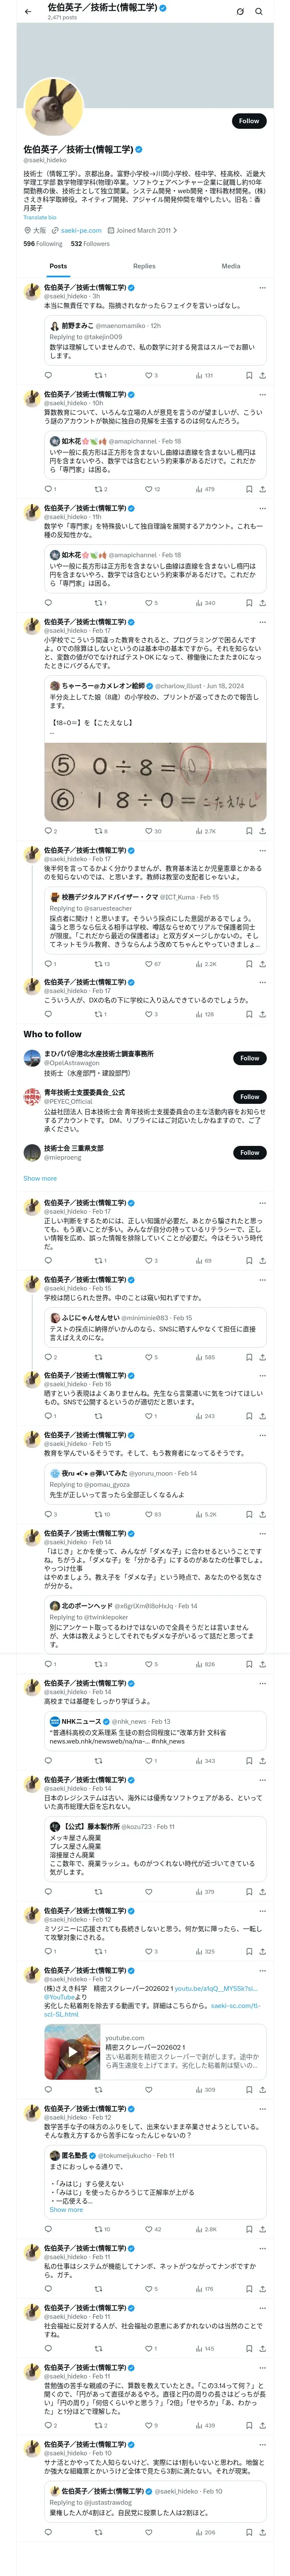Click the Grok icon beside the search icon
This screenshot has width=290, height=2576.
tap(240, 12)
